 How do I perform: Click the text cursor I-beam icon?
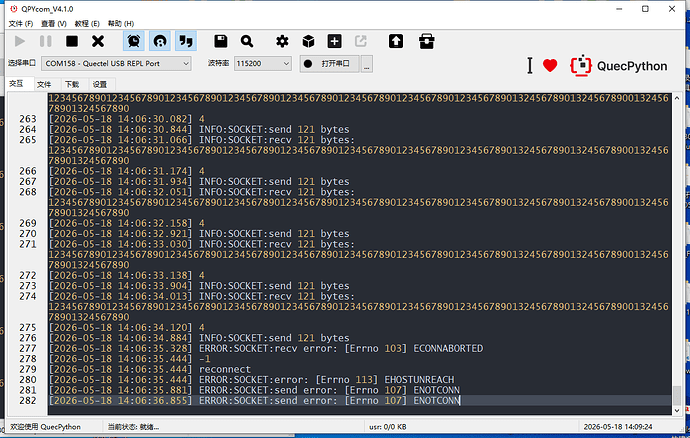[530, 66]
